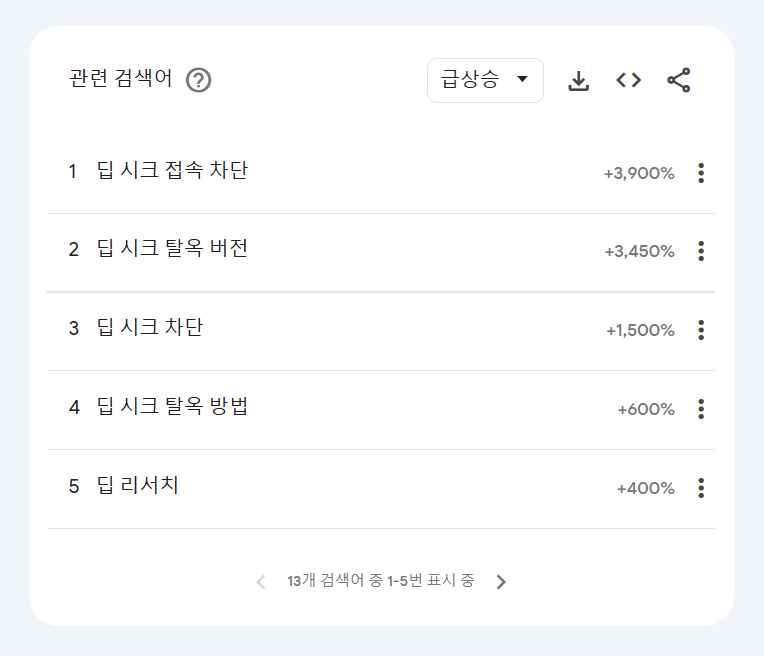Select the query 딥 시크 차단
This screenshot has width=764, height=657.
click(150, 328)
